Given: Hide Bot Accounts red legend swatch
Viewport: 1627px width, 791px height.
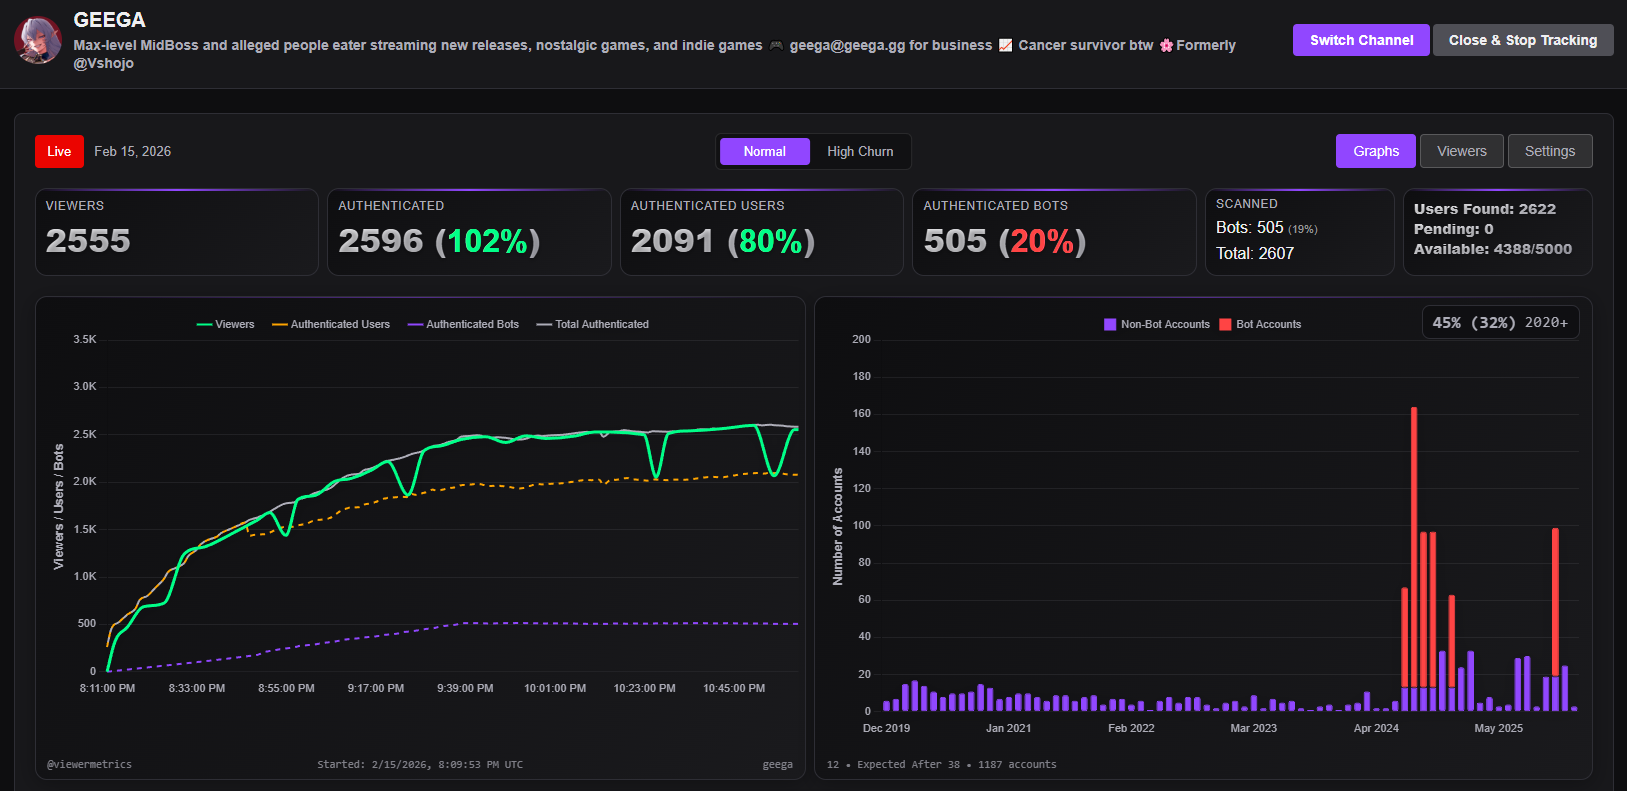Looking at the screenshot, I should [x=1225, y=324].
